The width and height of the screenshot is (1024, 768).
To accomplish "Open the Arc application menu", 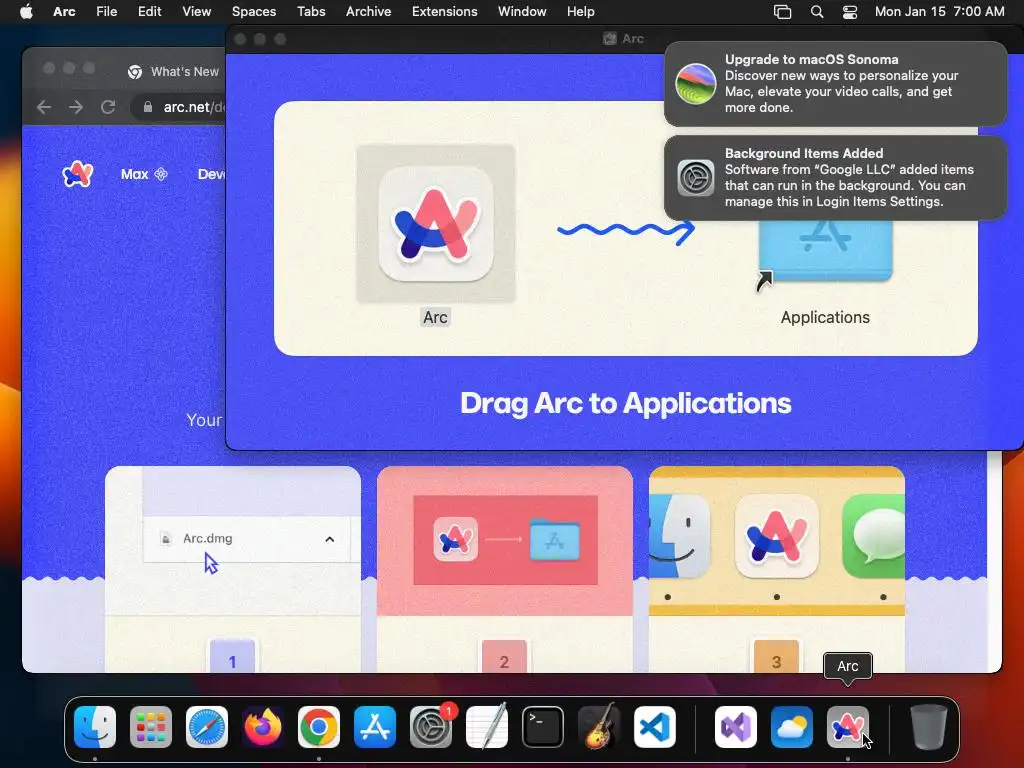I will point(64,12).
